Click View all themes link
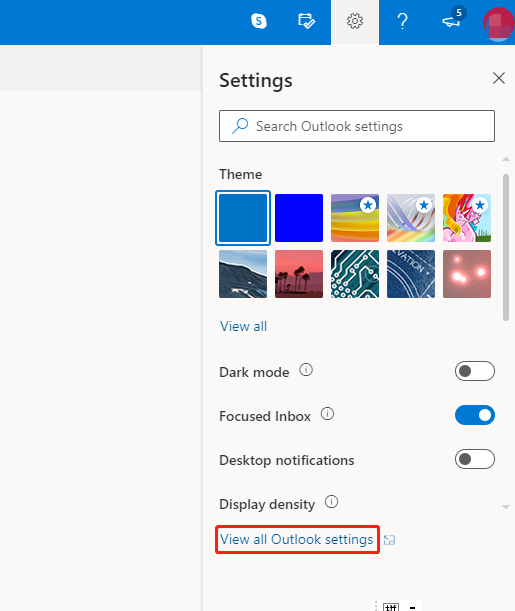The image size is (515, 611). tap(243, 326)
